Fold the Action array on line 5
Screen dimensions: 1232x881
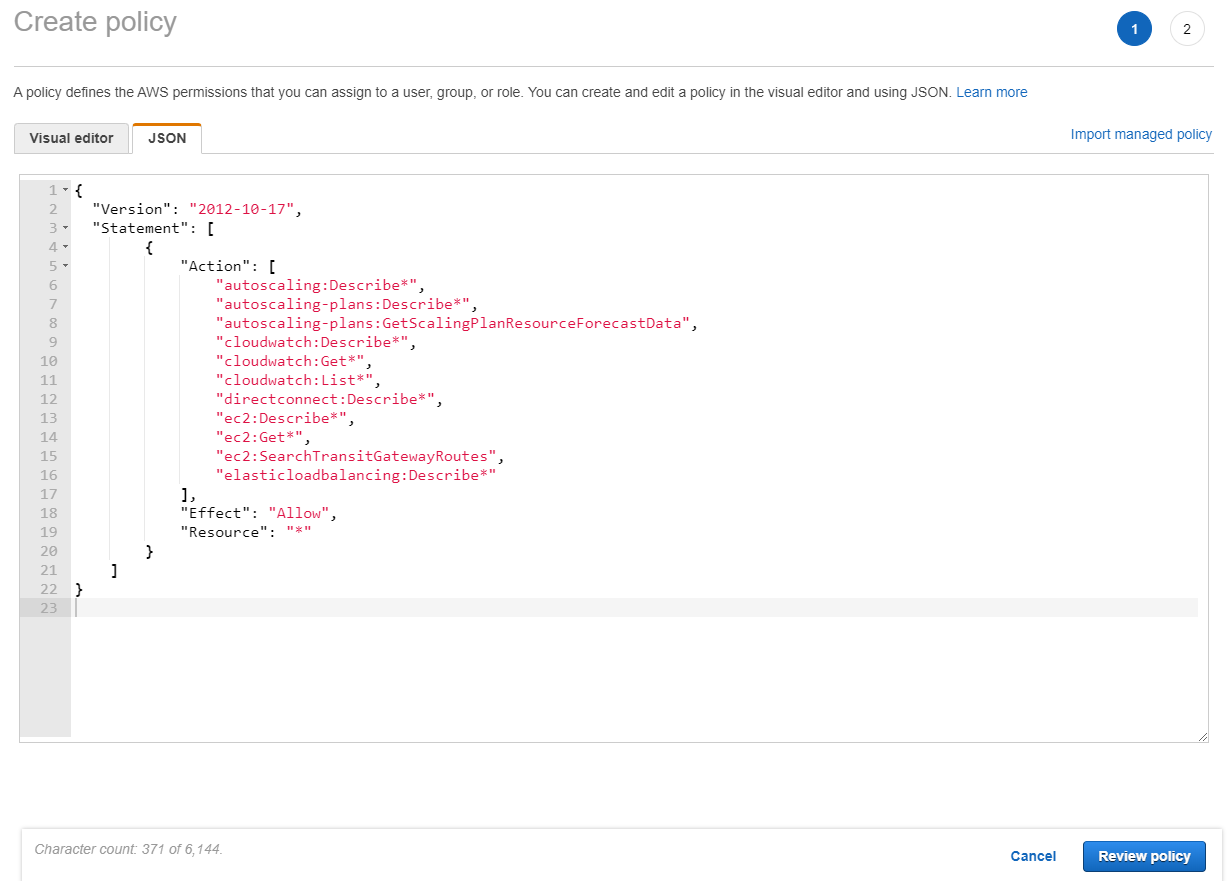(x=65, y=266)
